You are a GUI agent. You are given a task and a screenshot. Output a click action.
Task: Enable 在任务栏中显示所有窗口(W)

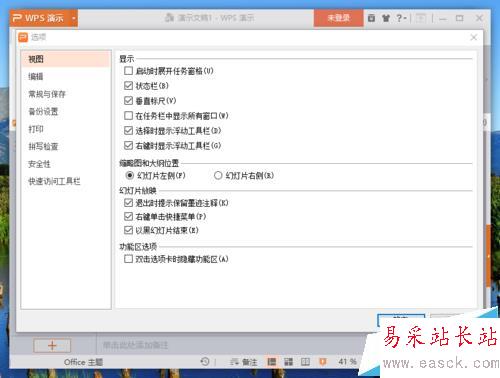tap(128, 116)
